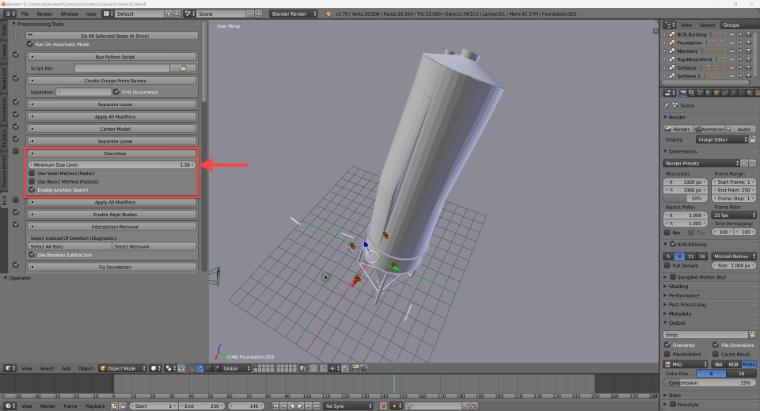Open the Object properties cube icon
This screenshot has width=760, height=411.
coord(716,93)
